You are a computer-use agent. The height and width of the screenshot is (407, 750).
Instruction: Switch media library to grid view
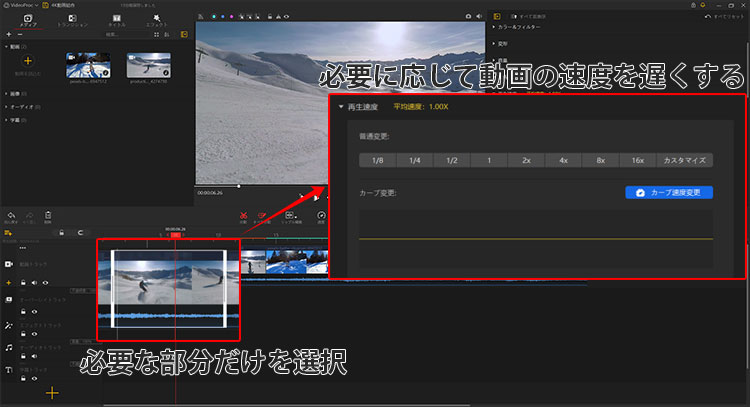(156, 34)
